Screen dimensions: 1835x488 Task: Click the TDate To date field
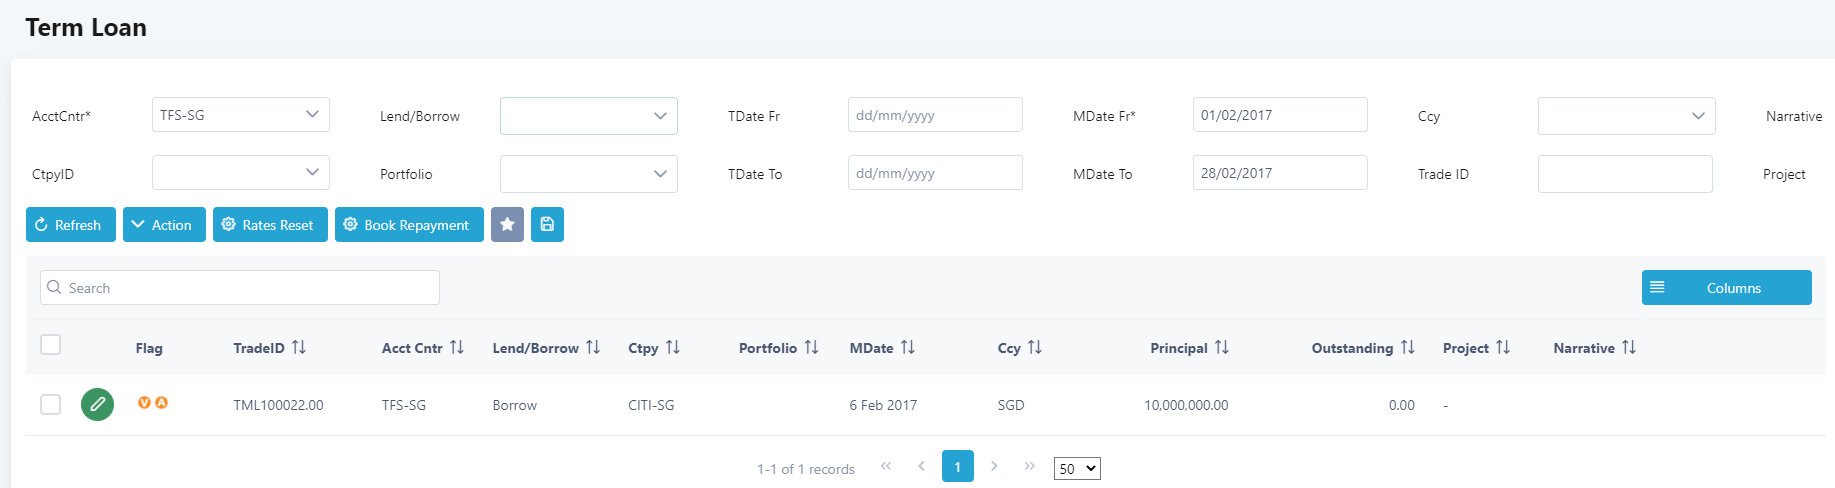pyautogui.click(x=935, y=173)
